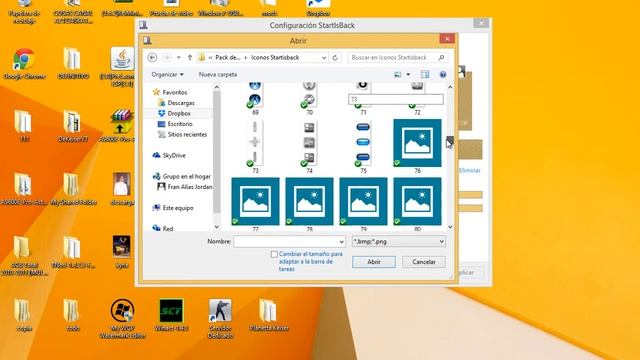Screen dimensions: 640x360
Task: Select SkyDrive in navigation pane
Action: pyautogui.click(x=174, y=156)
